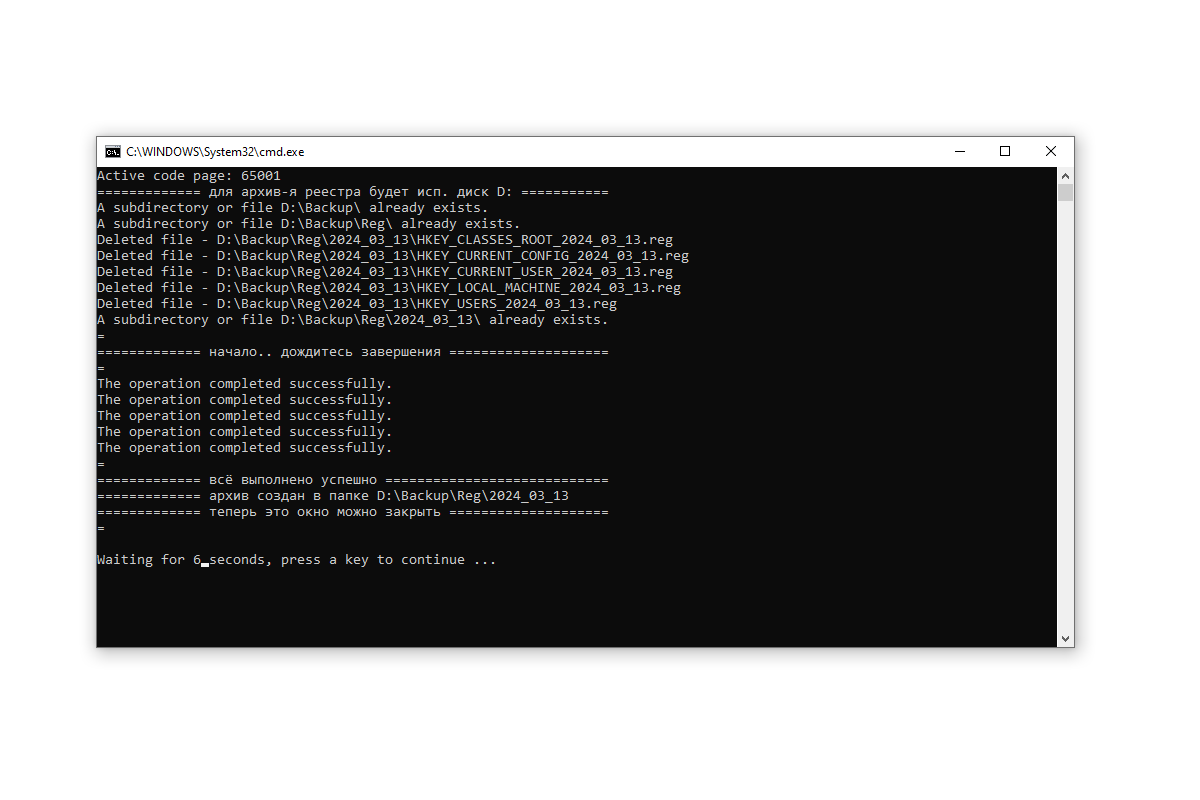Click the 'начало.. дождитесь завершения' line
This screenshot has width=1200, height=800.
click(353, 352)
